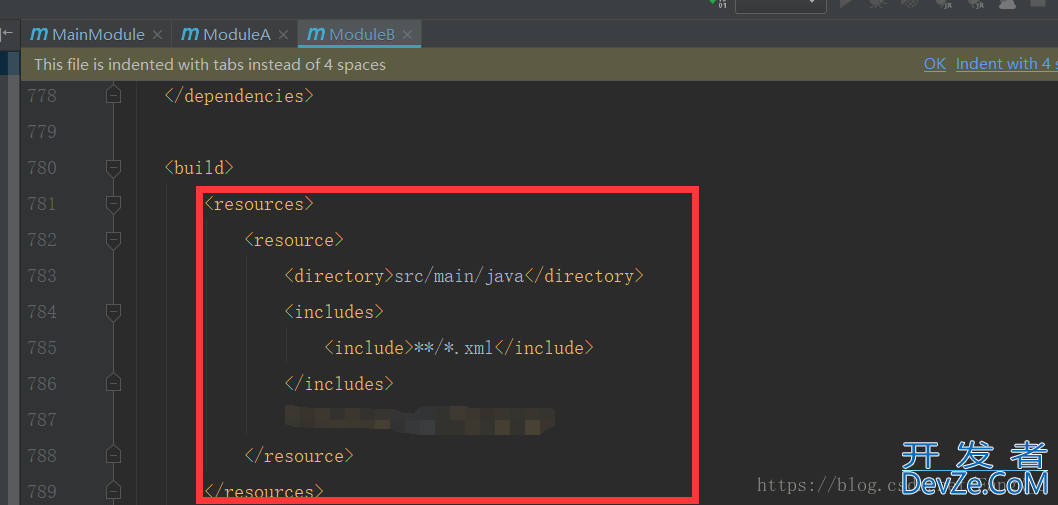
Task: Click line number 778 in gutter
Action: 42,96
